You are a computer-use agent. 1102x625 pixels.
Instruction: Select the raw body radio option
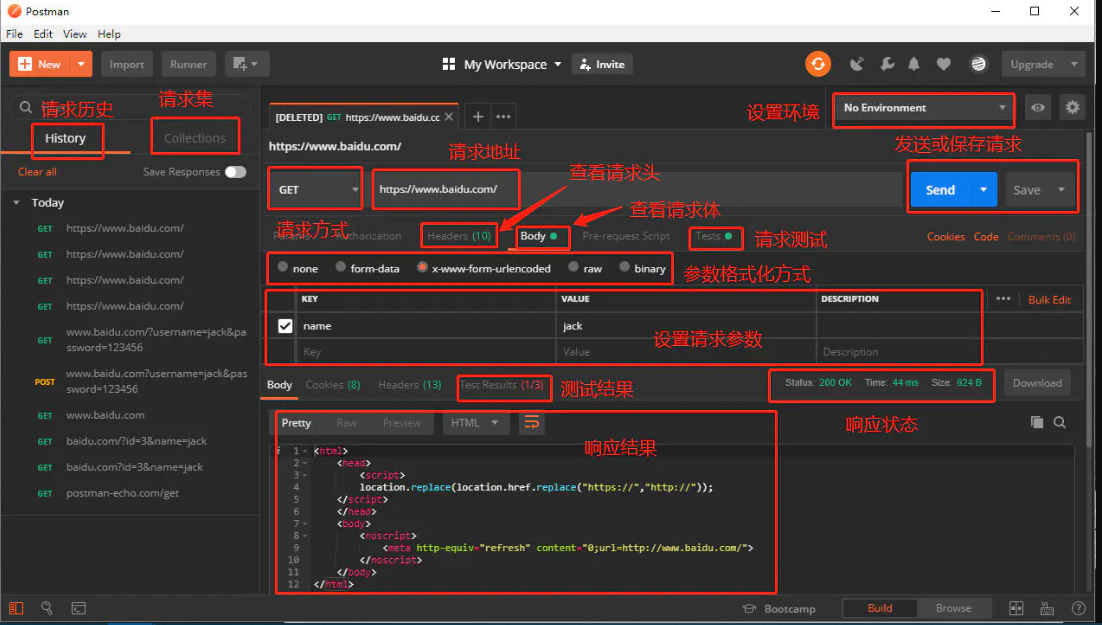point(573,267)
